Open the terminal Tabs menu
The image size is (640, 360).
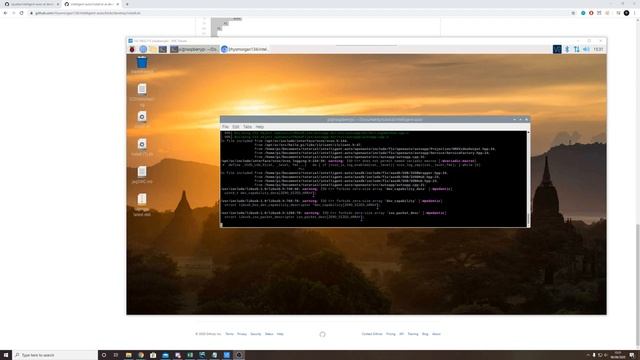pyautogui.click(x=247, y=127)
